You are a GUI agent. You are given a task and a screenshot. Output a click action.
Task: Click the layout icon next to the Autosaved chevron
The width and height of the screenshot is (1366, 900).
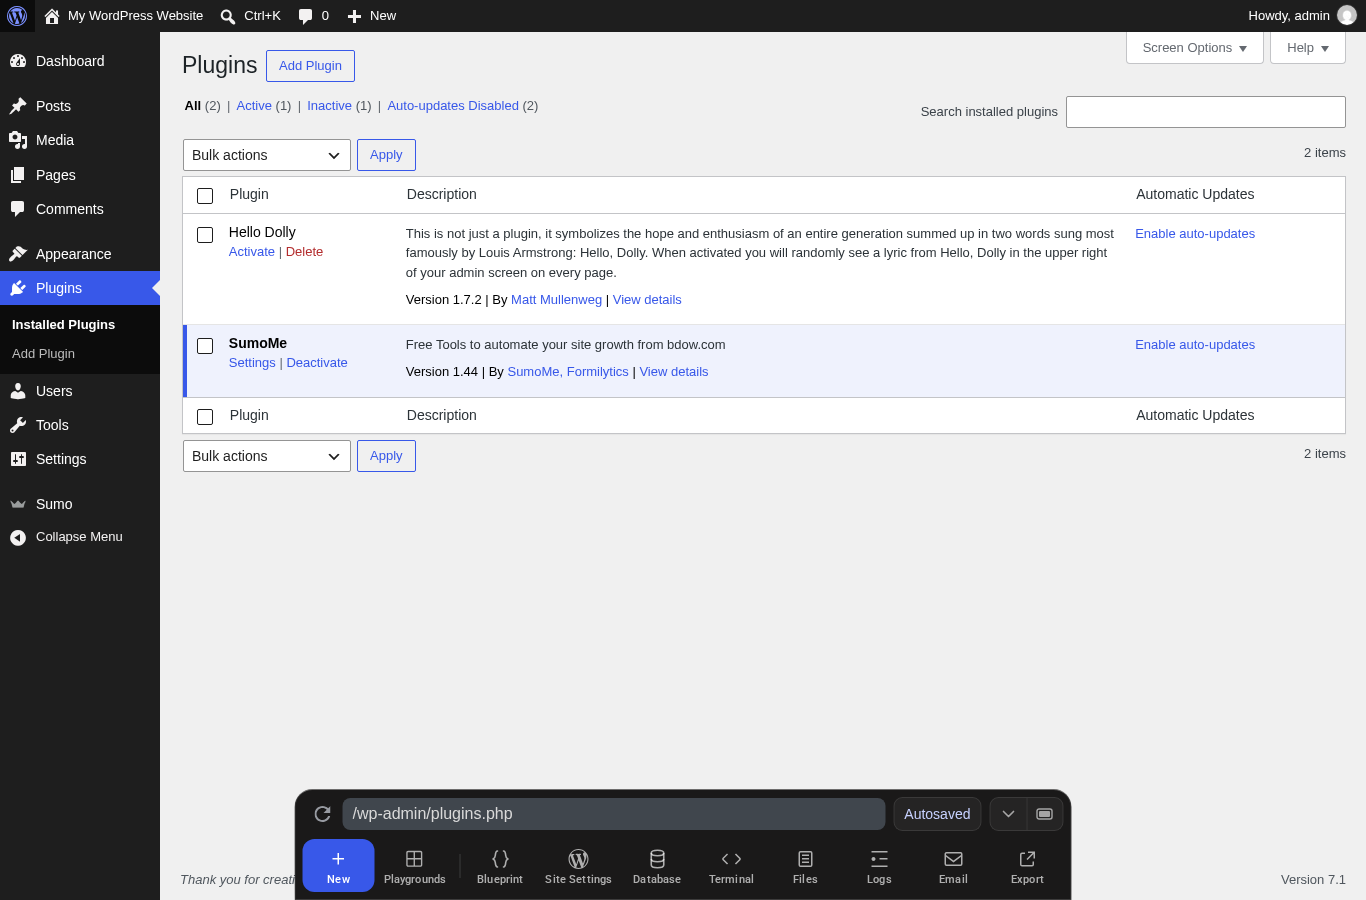coord(1044,814)
